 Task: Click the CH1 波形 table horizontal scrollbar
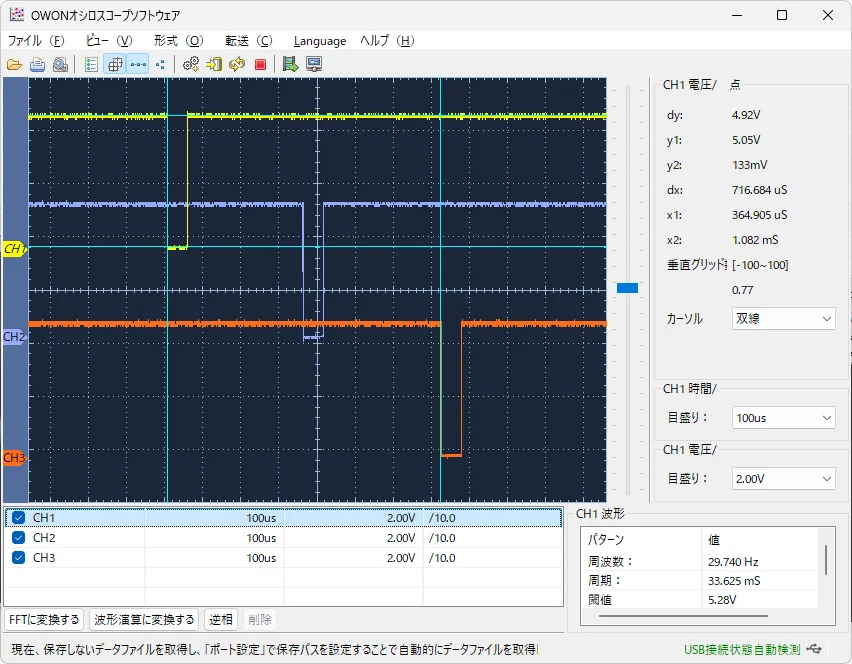(683, 616)
